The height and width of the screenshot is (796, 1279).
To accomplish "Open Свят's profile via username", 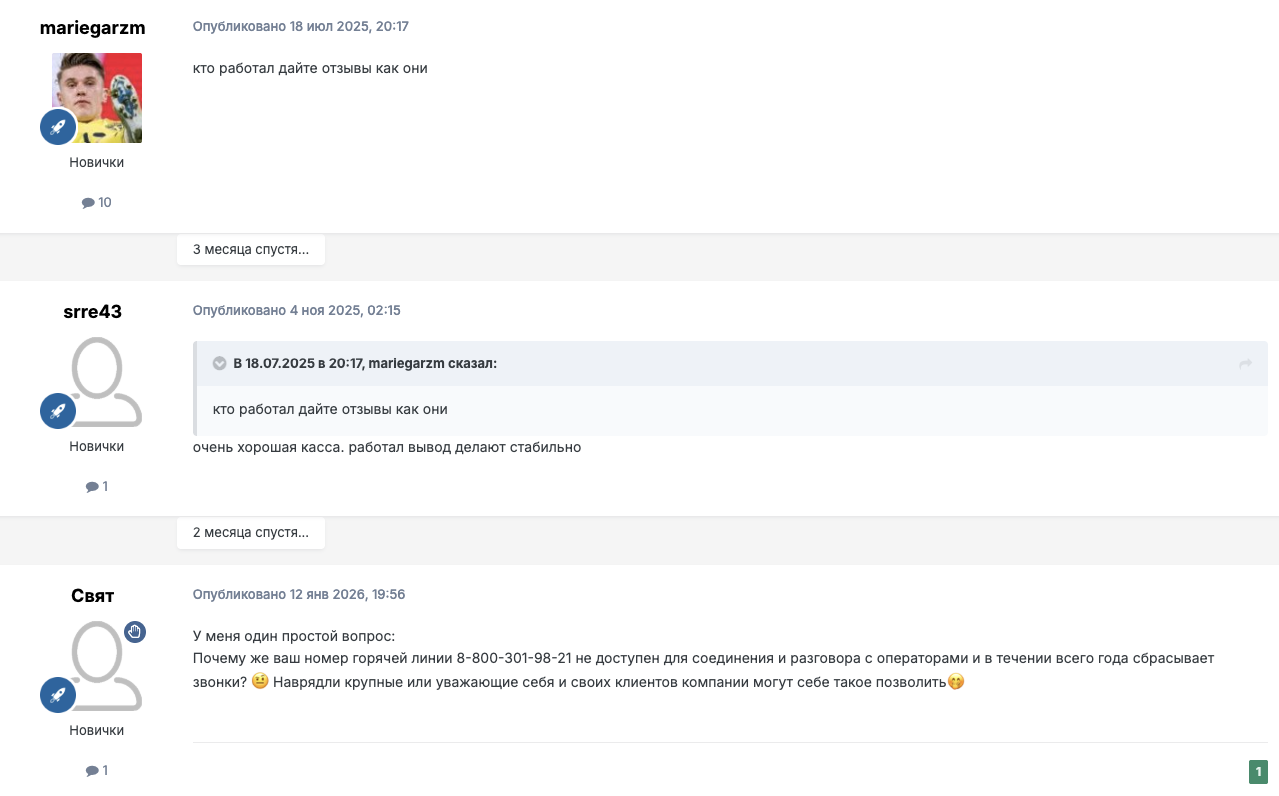I will [x=93, y=595].
